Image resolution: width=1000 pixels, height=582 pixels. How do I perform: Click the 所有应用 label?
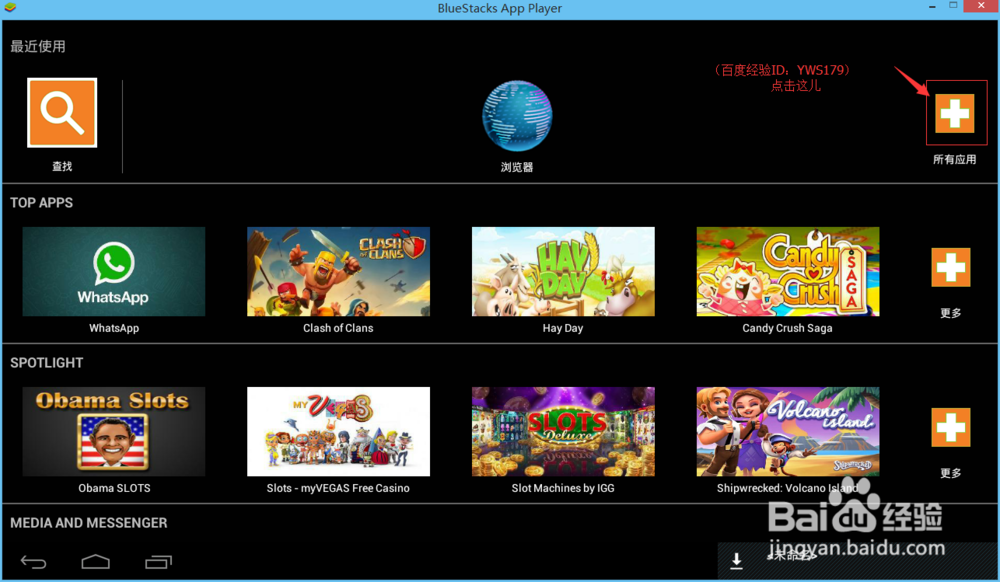tap(955, 159)
